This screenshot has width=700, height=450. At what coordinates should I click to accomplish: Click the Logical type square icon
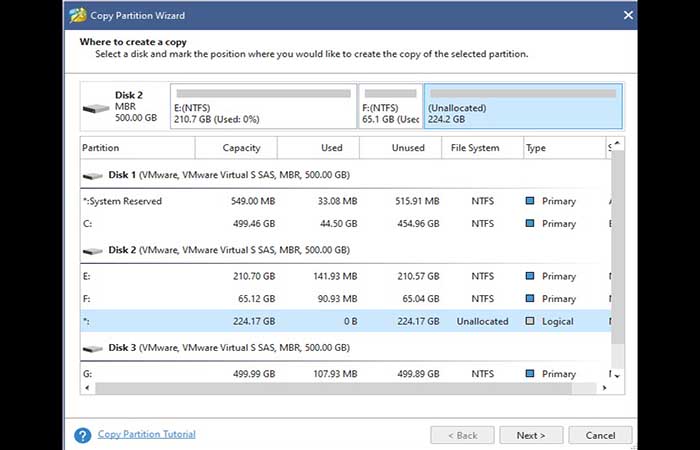pos(530,321)
